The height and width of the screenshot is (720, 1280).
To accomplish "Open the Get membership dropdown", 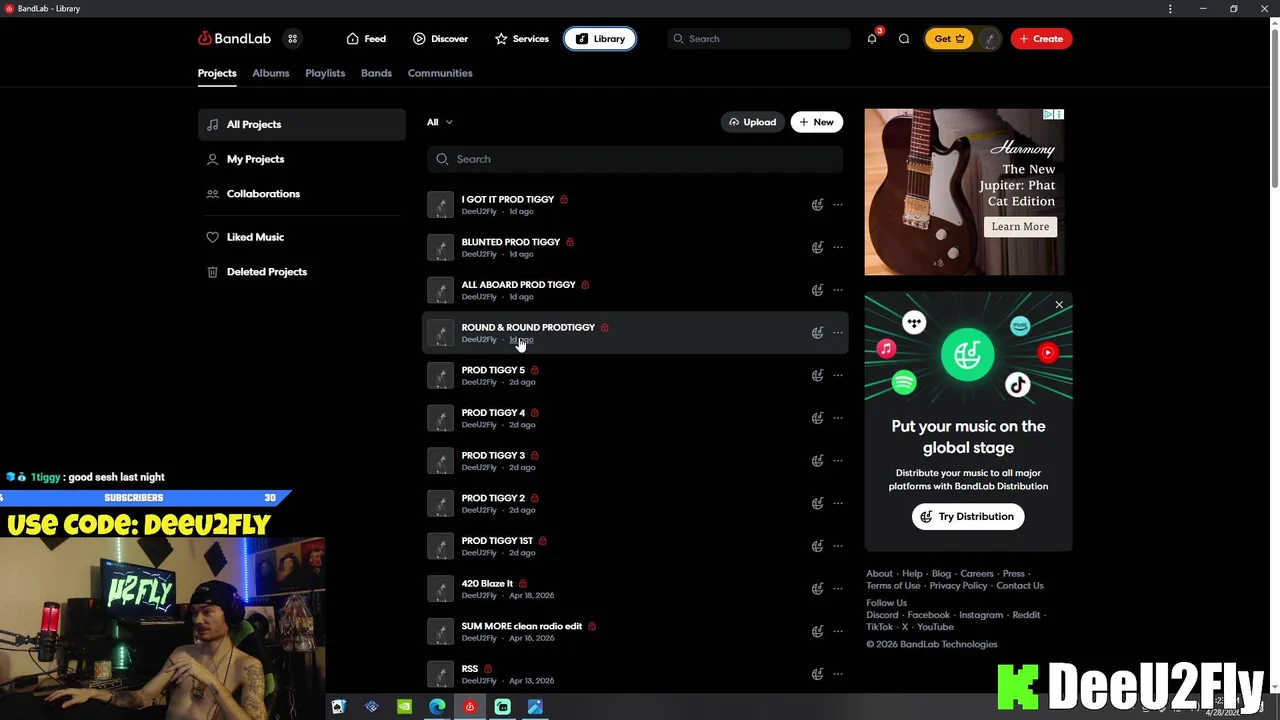I will (949, 39).
